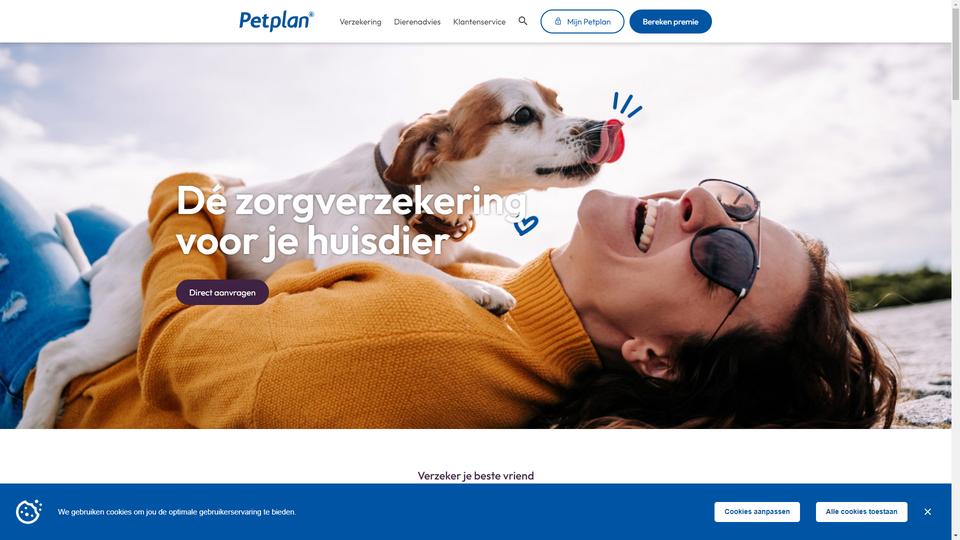Viewport: 960px width, 540px height.
Task: Dismiss the cookie banner with the X
Action: pyautogui.click(x=928, y=512)
